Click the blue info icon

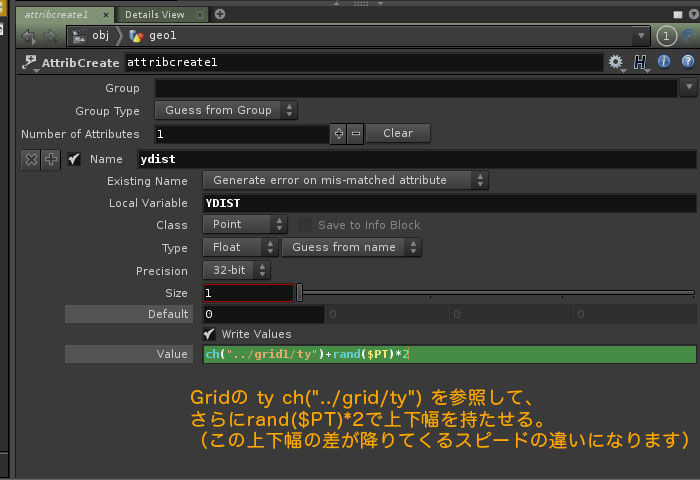coord(663,62)
